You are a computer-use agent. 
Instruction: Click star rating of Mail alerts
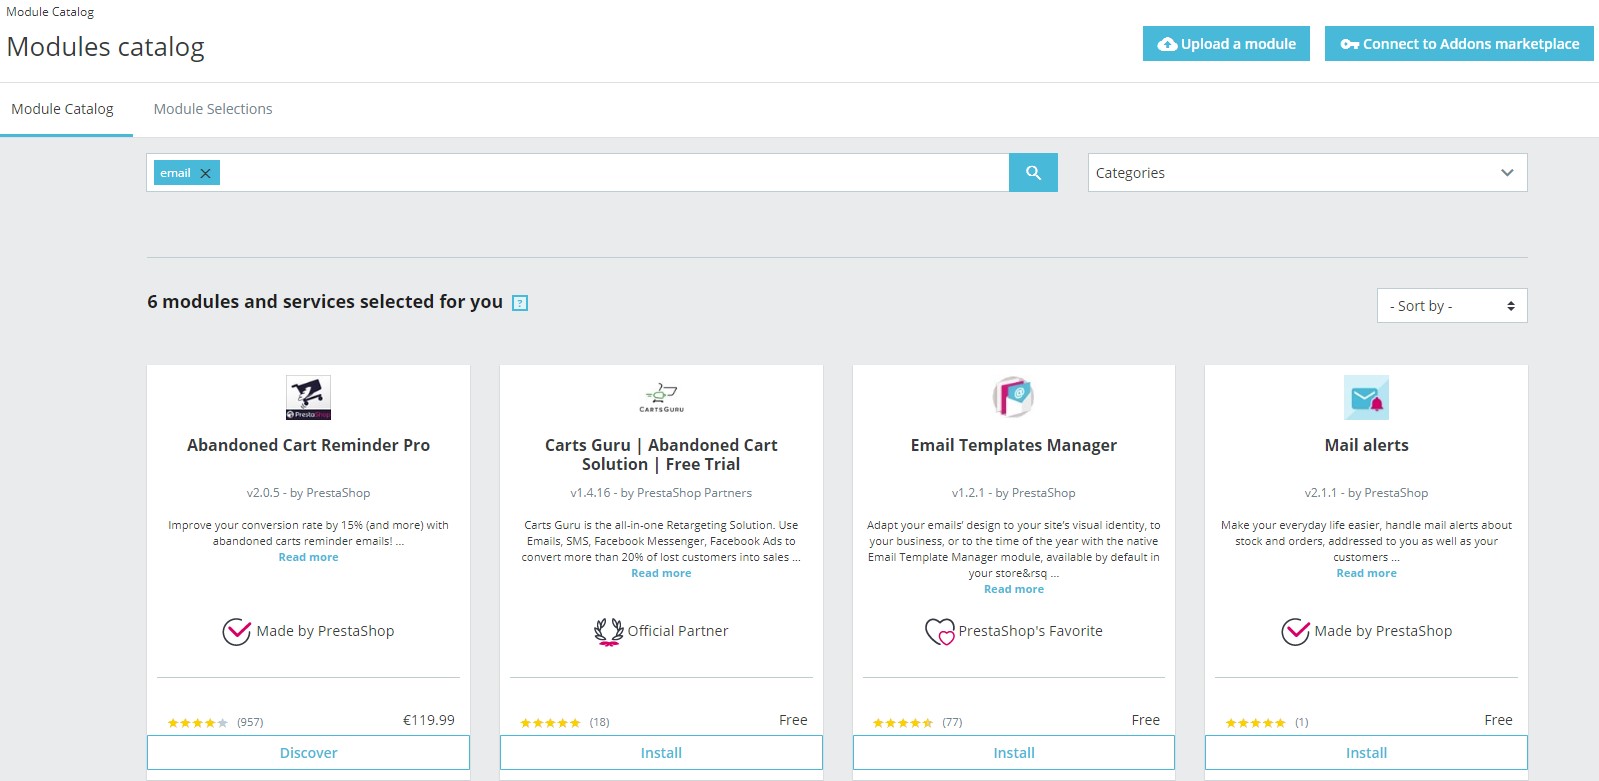[1255, 722]
